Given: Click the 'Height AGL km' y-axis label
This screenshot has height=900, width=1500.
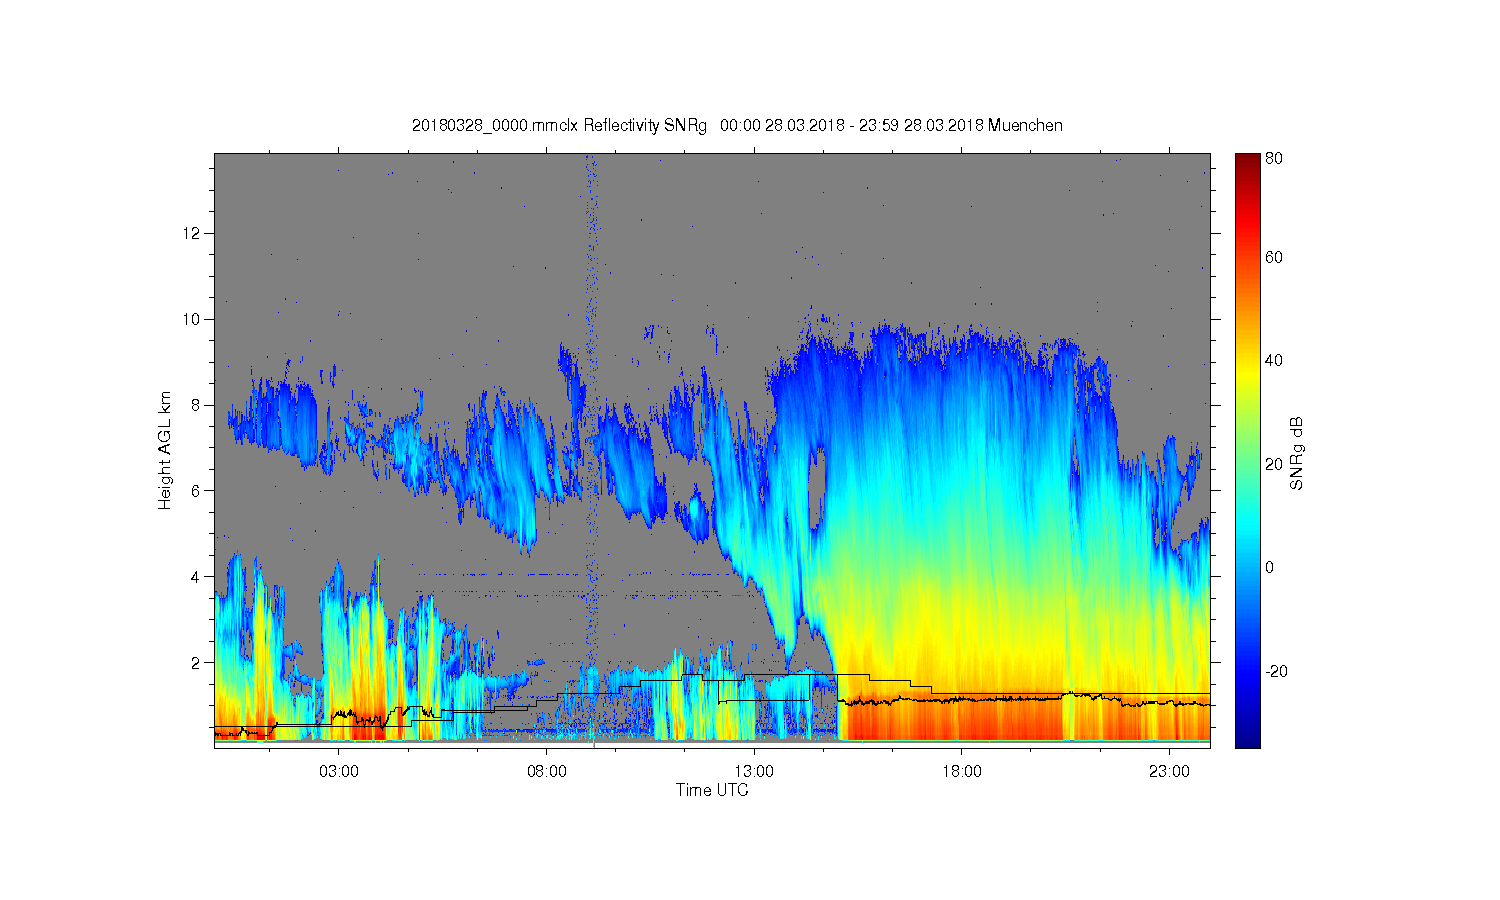Looking at the screenshot, I should [x=164, y=450].
